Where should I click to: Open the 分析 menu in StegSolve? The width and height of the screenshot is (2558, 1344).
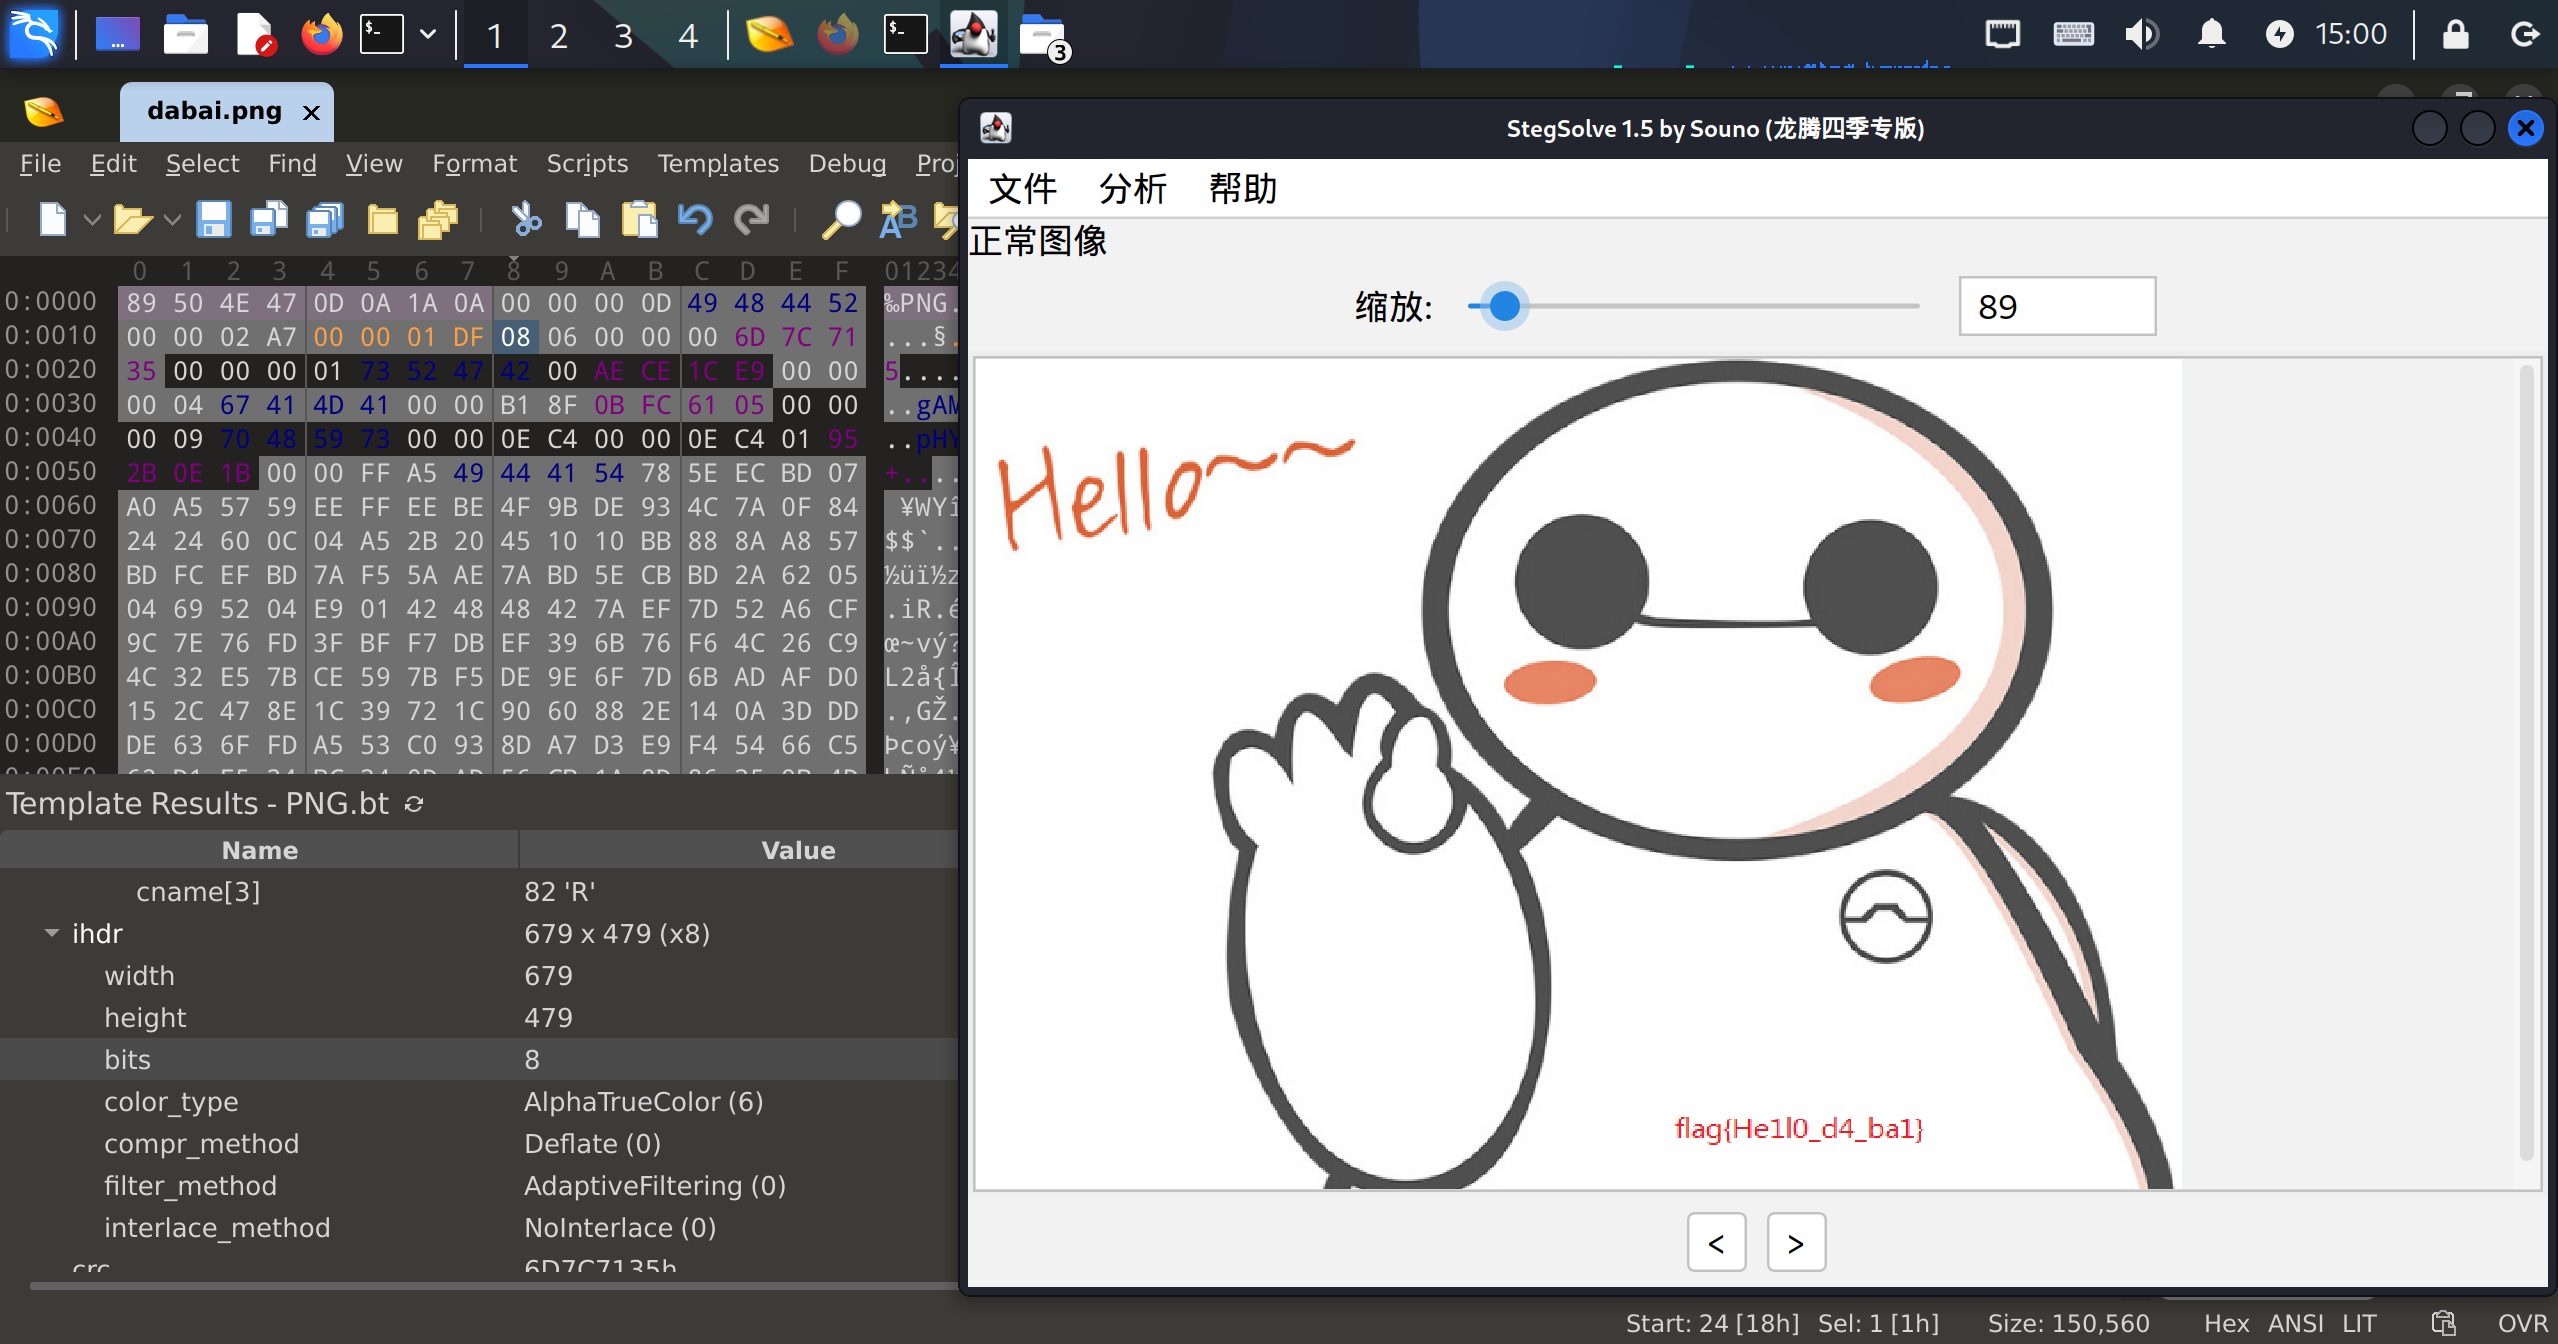click(x=1132, y=188)
